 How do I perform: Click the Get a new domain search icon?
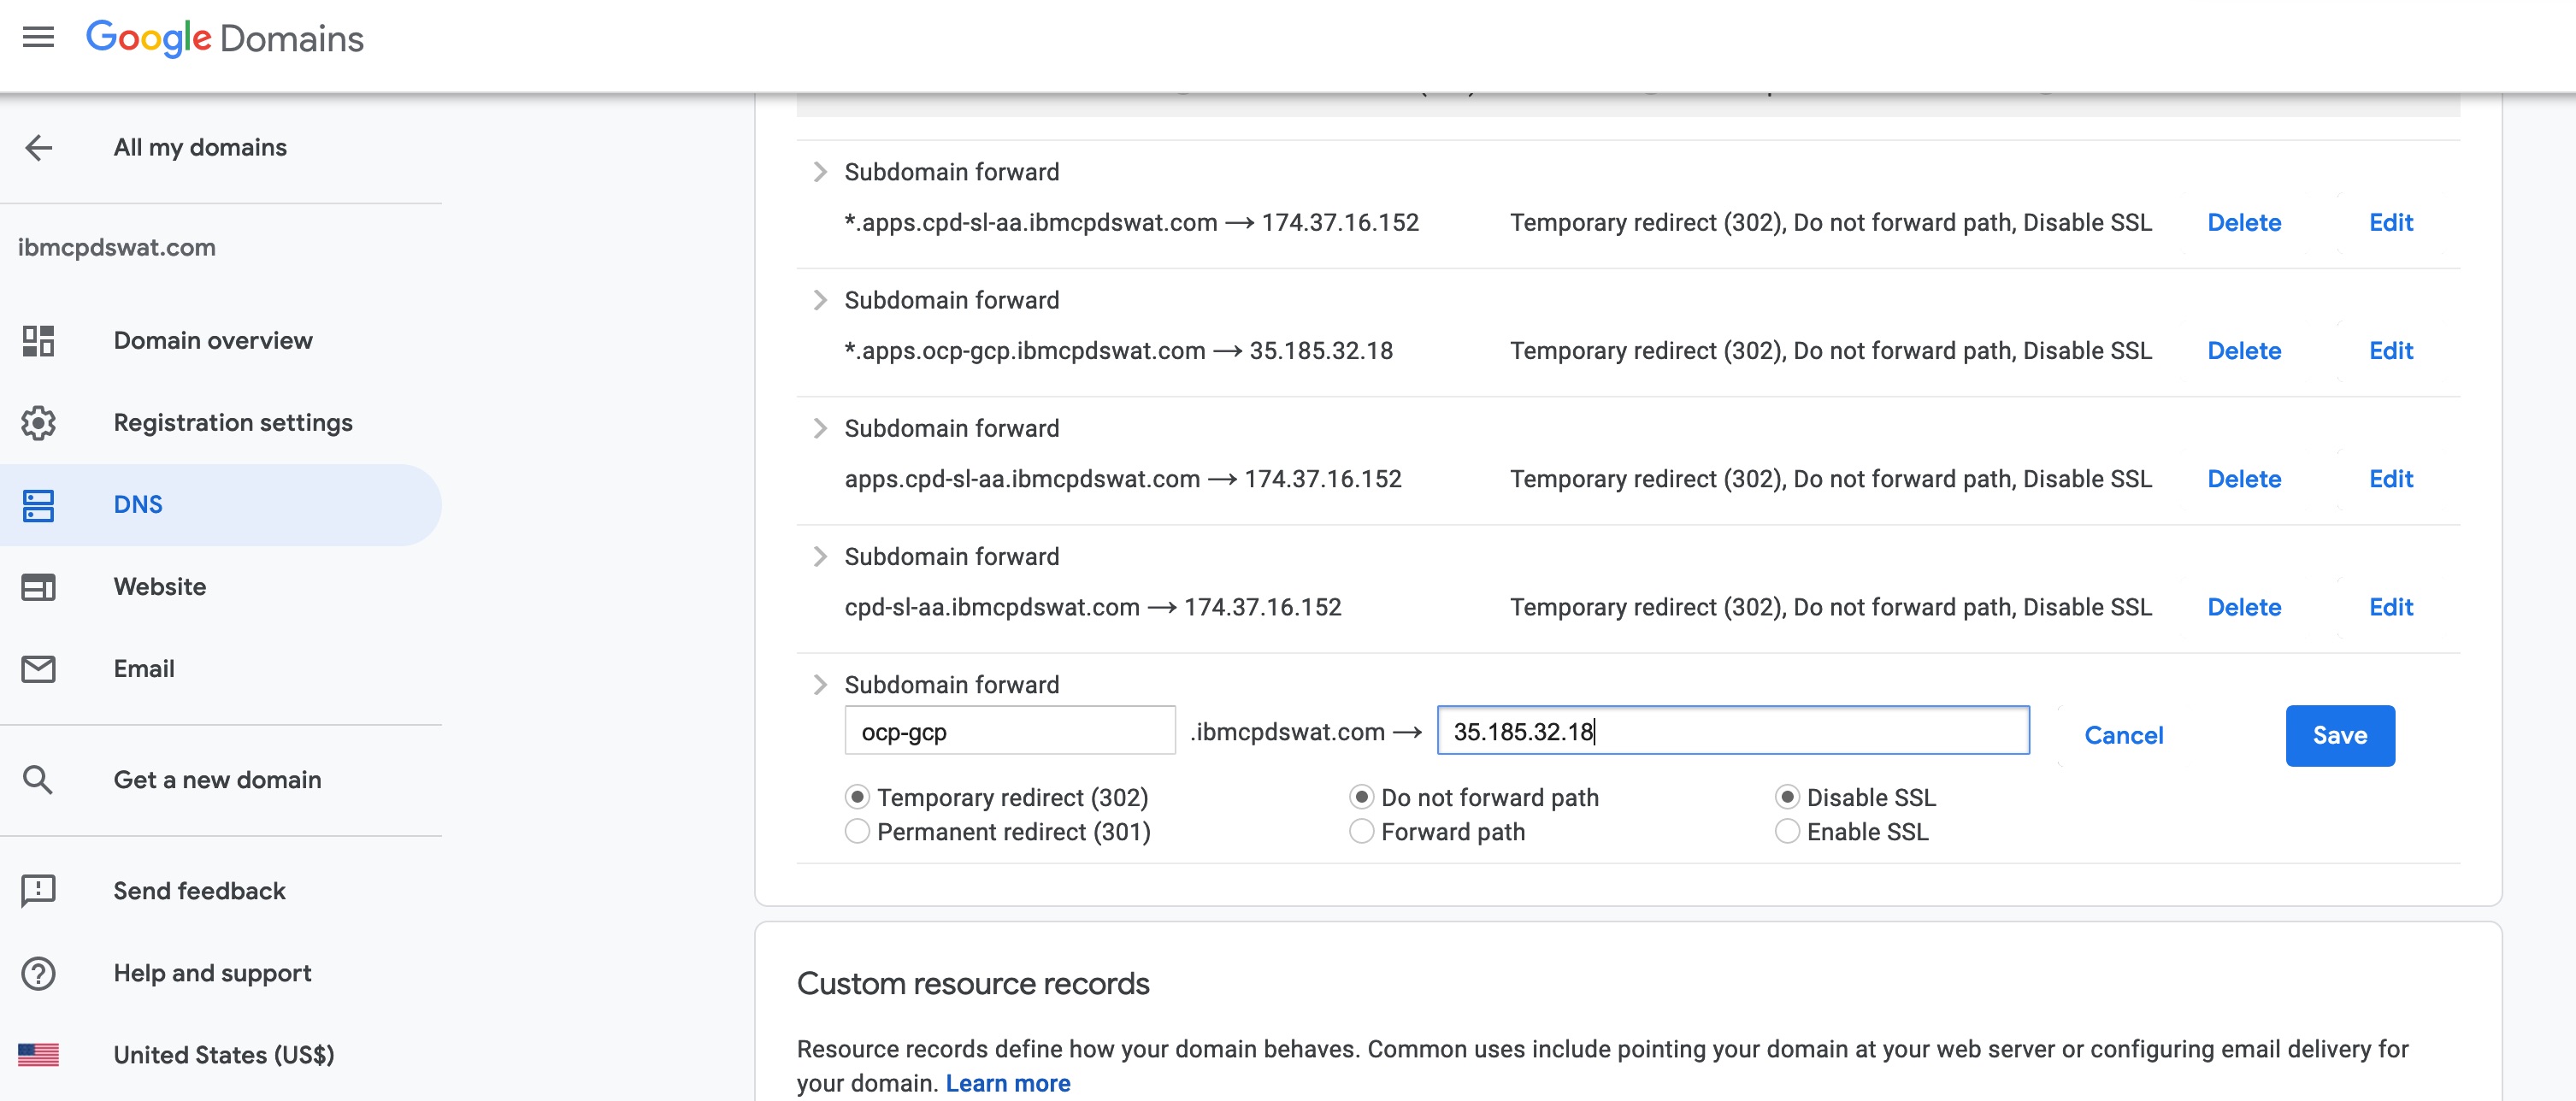coord(38,780)
